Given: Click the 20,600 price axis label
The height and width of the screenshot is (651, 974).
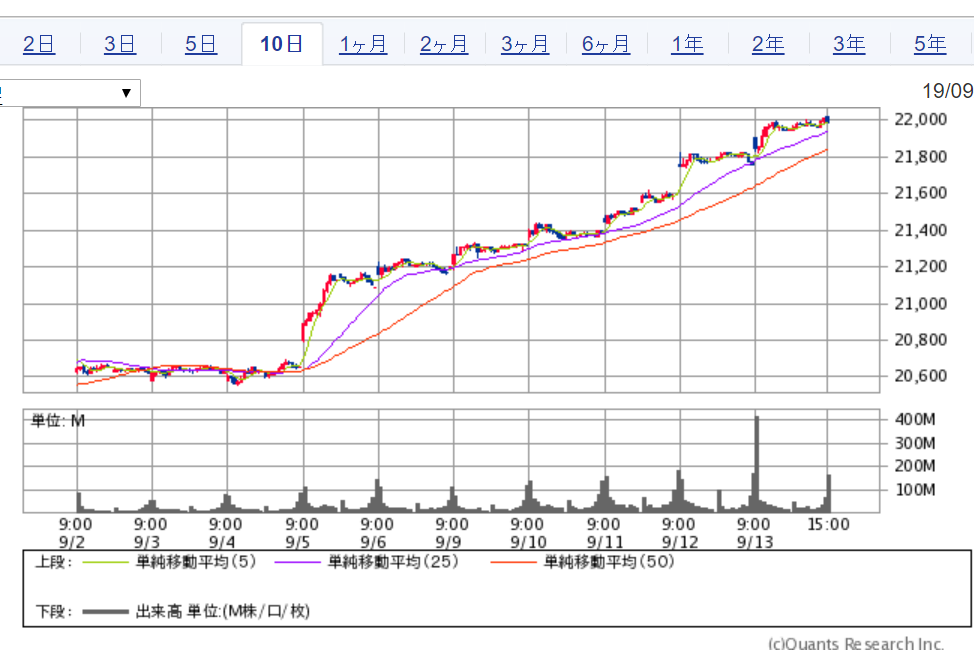Looking at the screenshot, I should pyautogui.click(x=921, y=376).
